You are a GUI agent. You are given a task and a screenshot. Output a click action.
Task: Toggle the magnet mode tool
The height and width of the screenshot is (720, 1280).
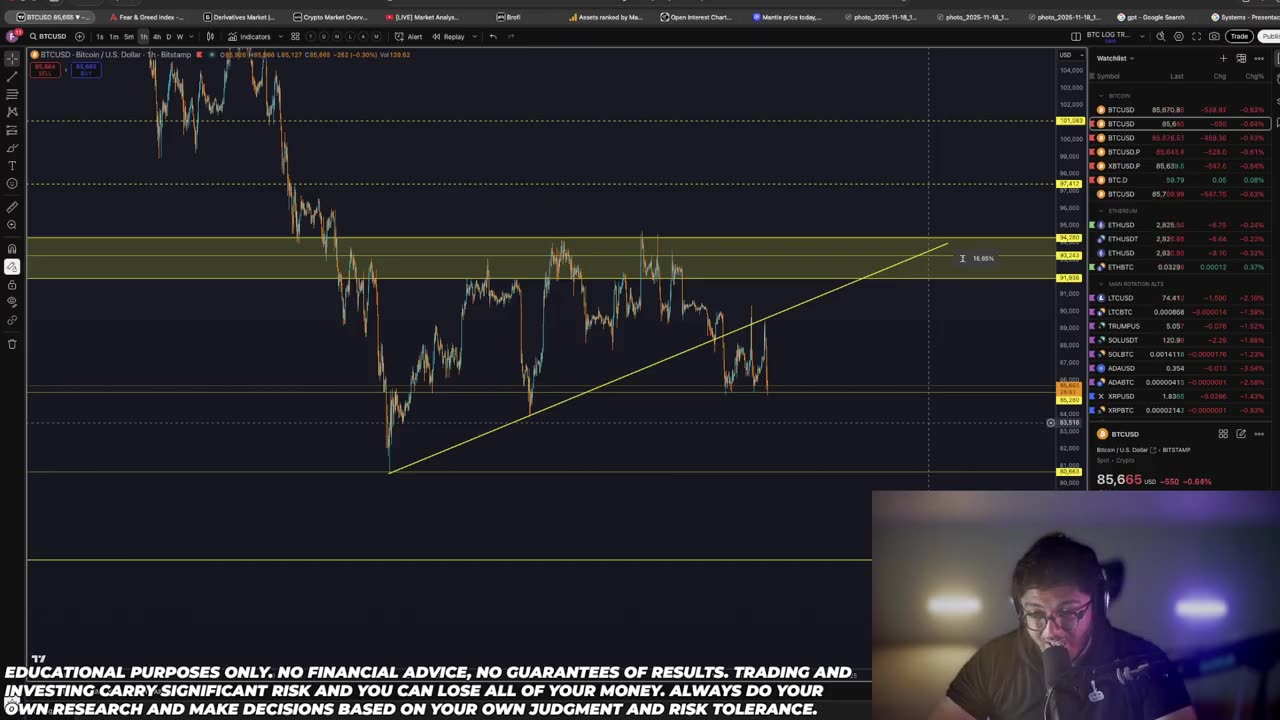(12, 249)
